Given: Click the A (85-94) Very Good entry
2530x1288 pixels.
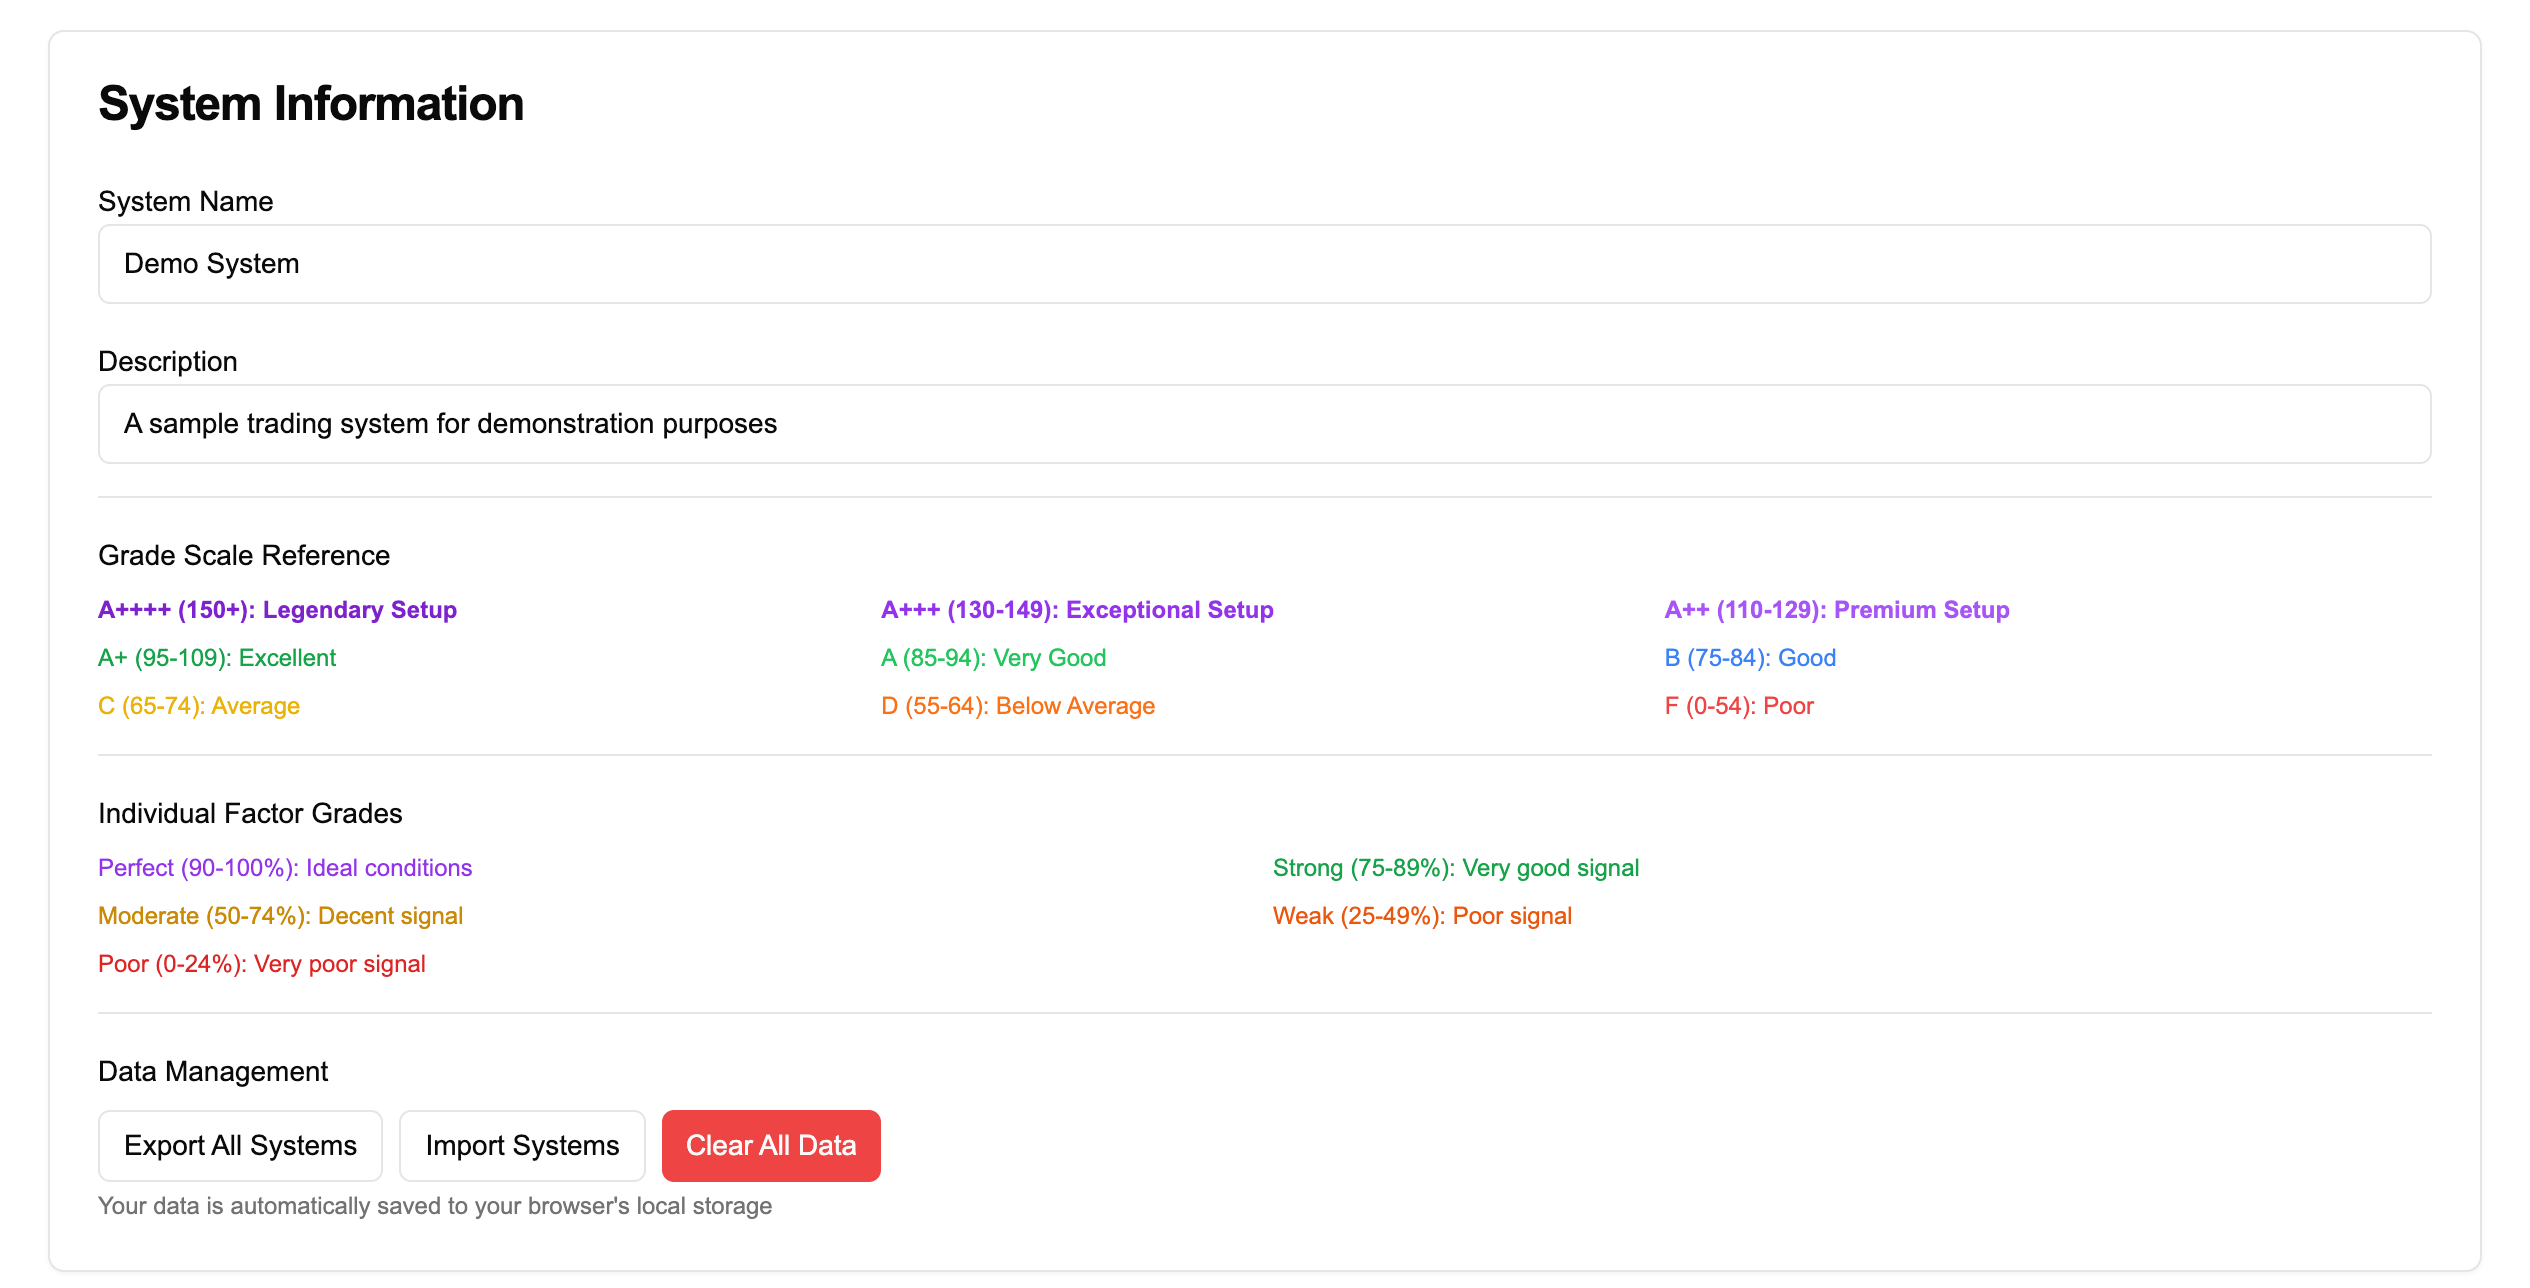Looking at the screenshot, I should point(993,658).
